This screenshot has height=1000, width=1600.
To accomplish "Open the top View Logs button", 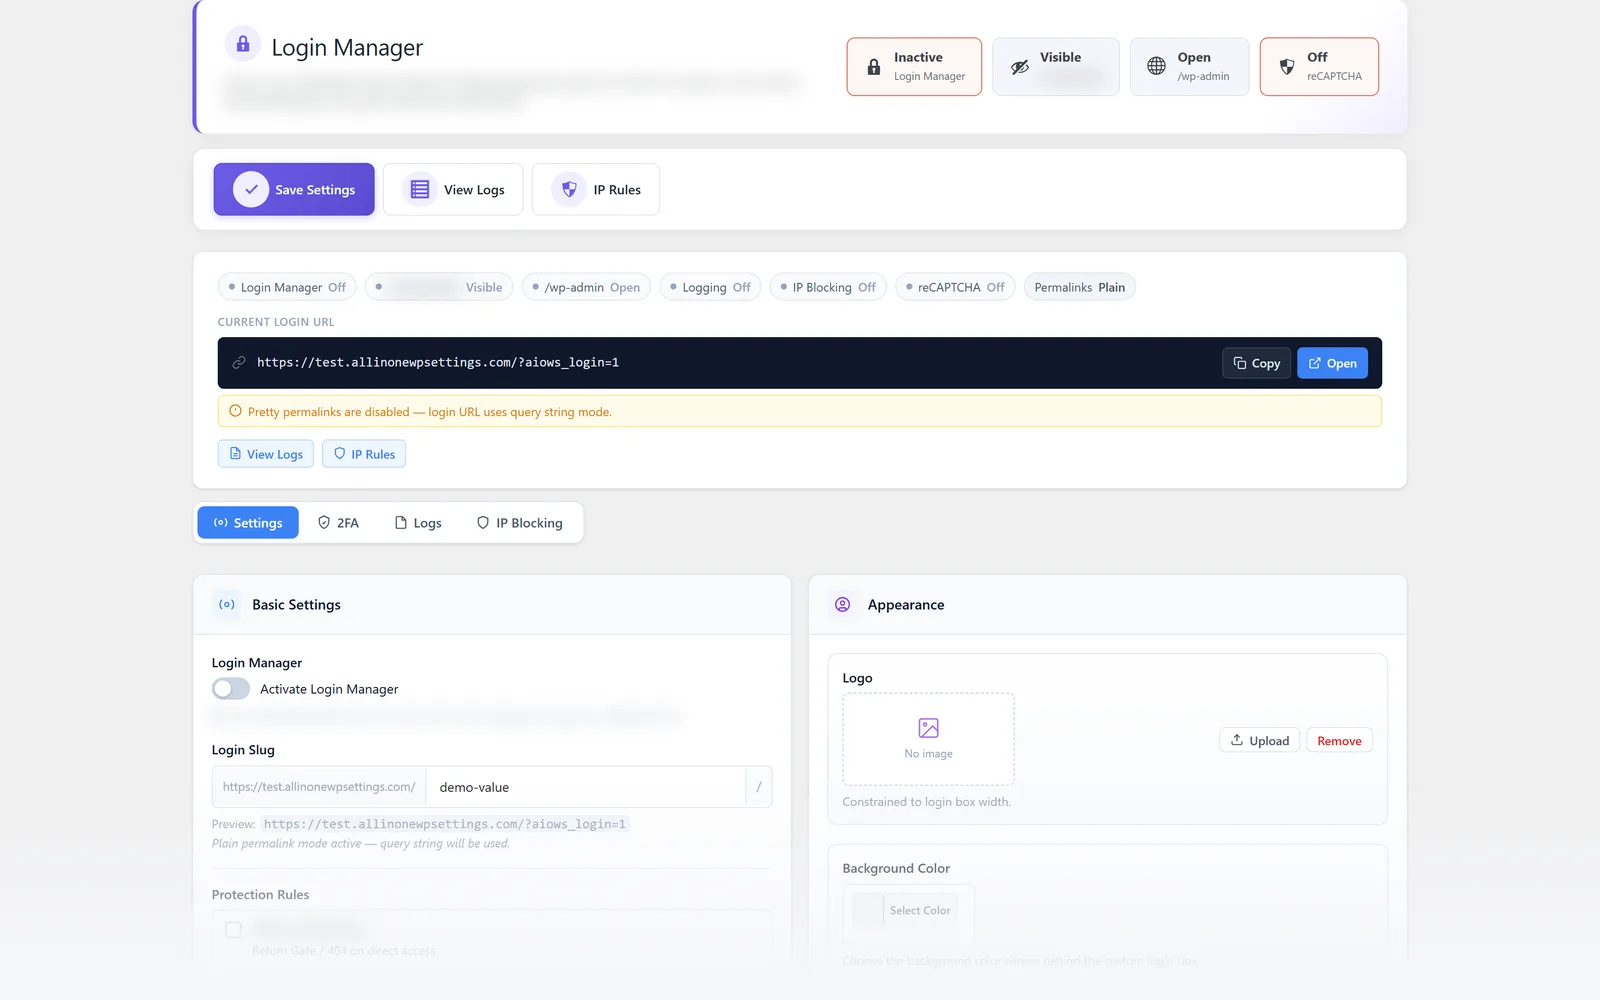I will (453, 189).
